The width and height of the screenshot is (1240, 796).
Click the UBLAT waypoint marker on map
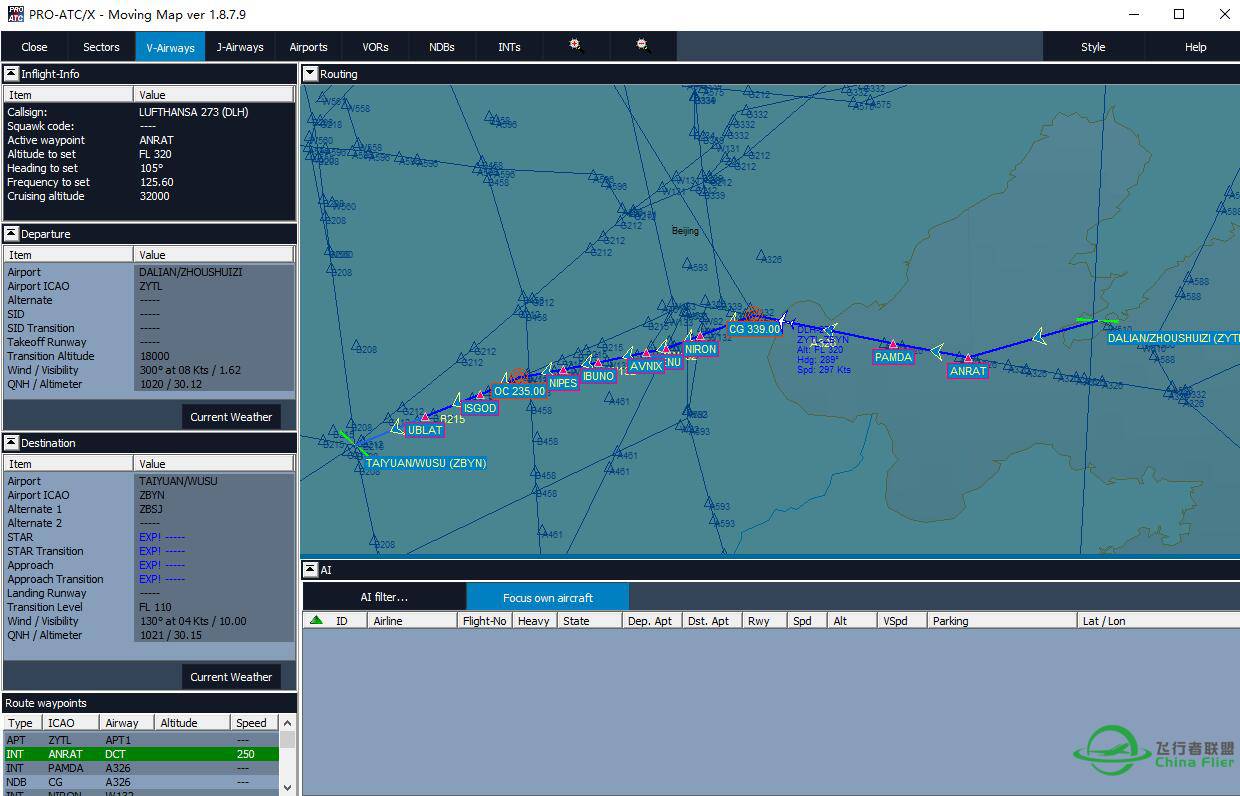425,417
